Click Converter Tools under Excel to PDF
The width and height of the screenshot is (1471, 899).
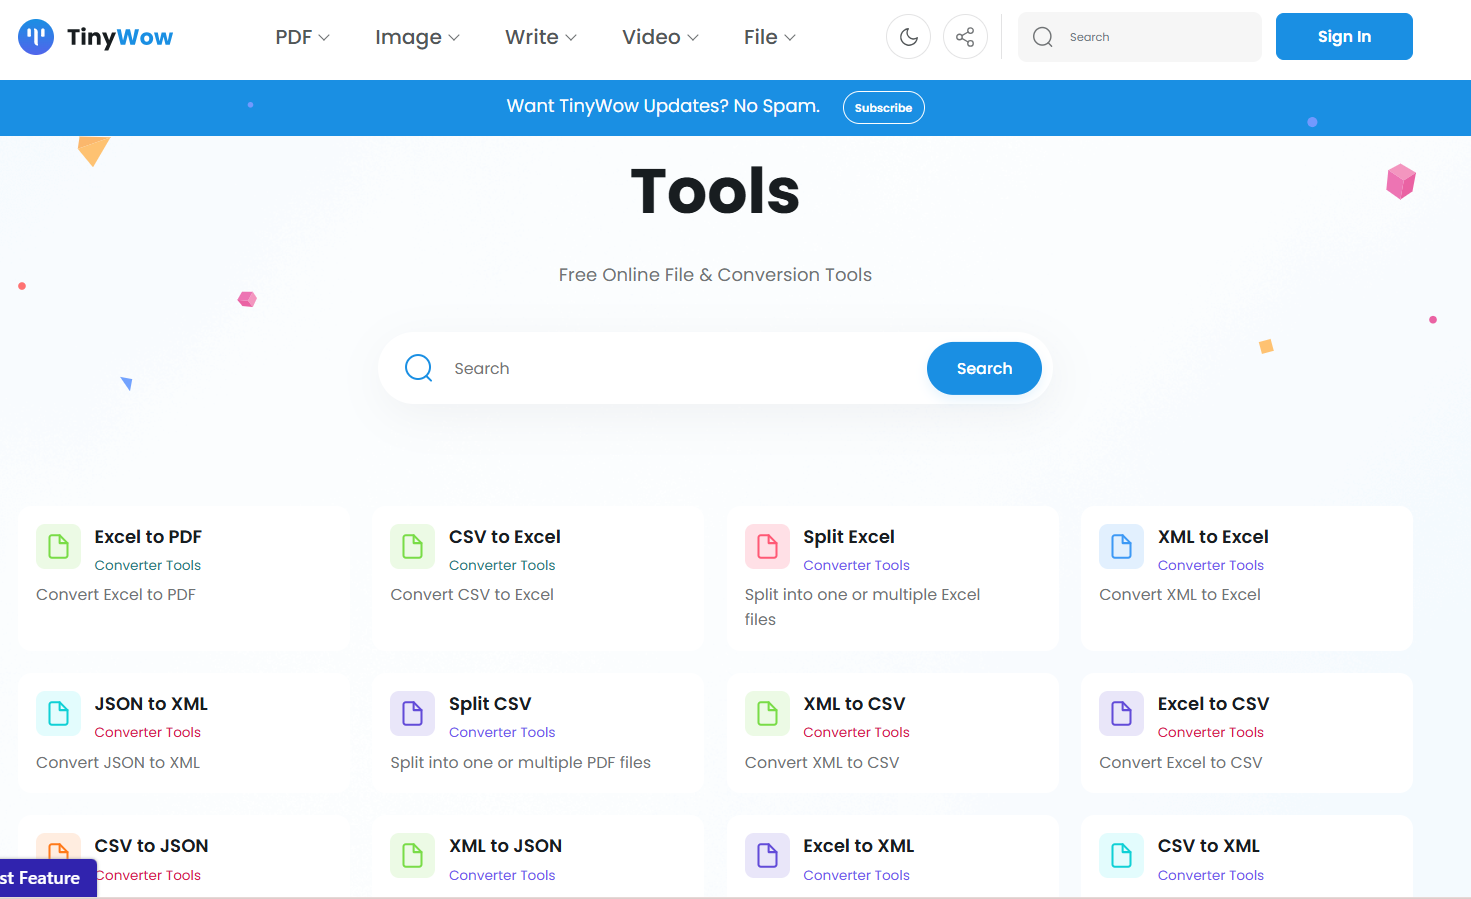[x=148, y=565]
